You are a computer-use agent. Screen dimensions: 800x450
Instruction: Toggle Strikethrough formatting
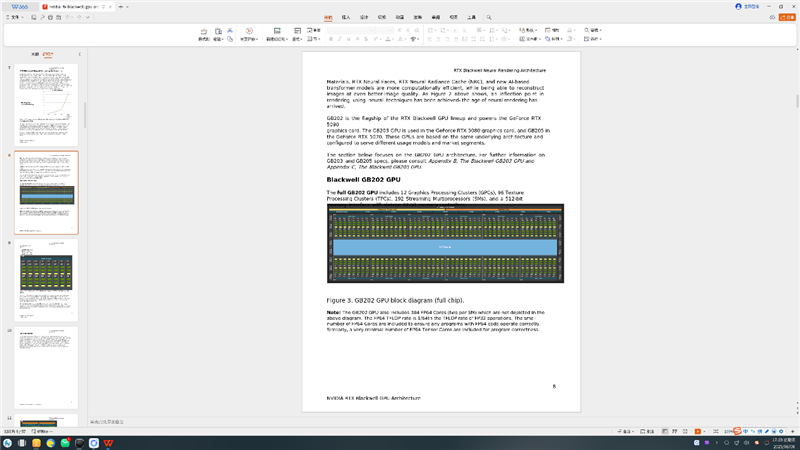(366, 39)
